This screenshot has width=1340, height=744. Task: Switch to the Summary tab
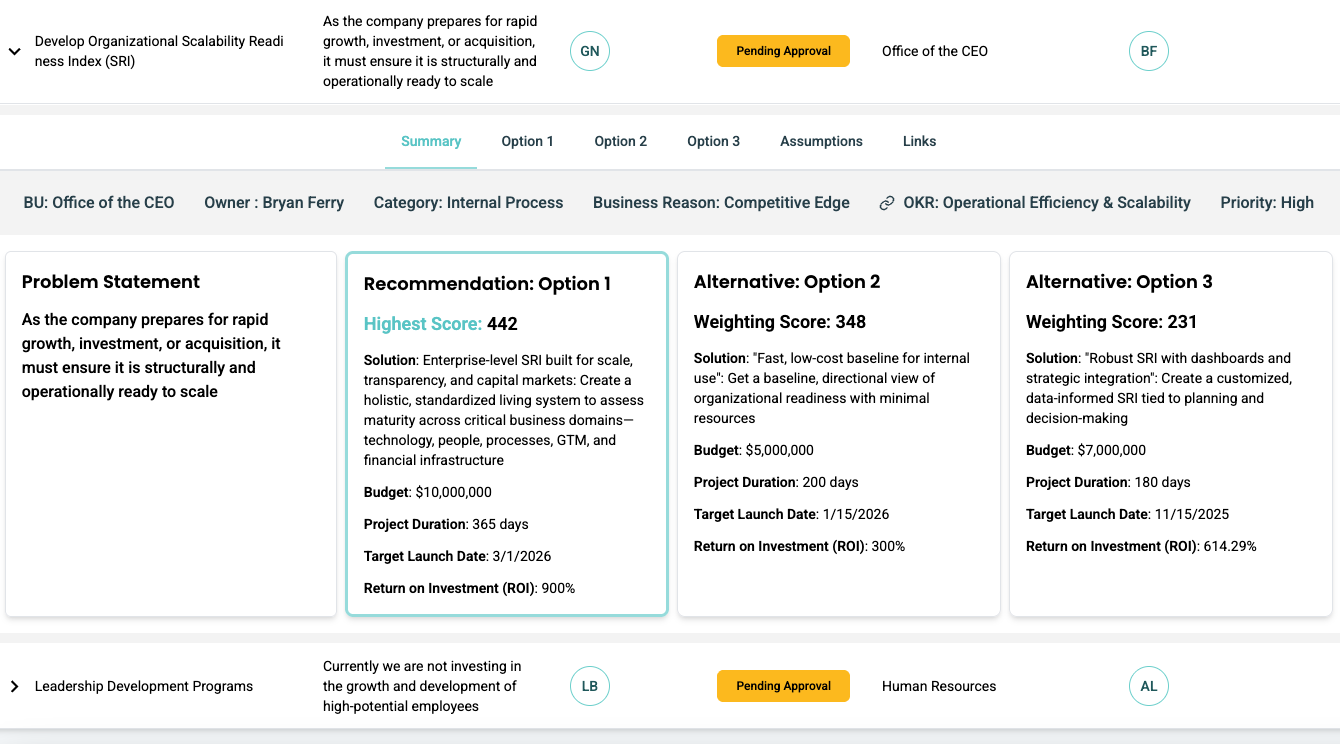click(x=431, y=141)
